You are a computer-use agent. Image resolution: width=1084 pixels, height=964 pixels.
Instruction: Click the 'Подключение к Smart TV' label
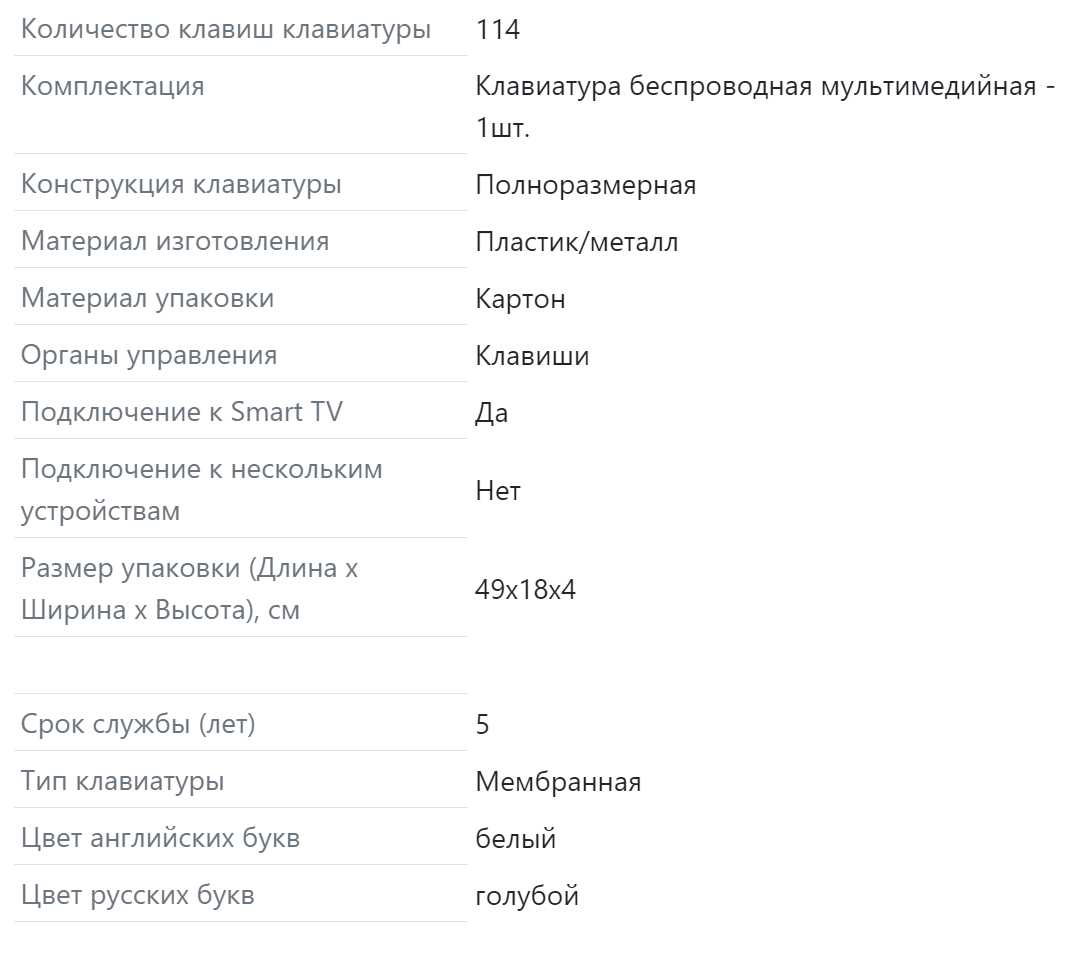click(182, 412)
